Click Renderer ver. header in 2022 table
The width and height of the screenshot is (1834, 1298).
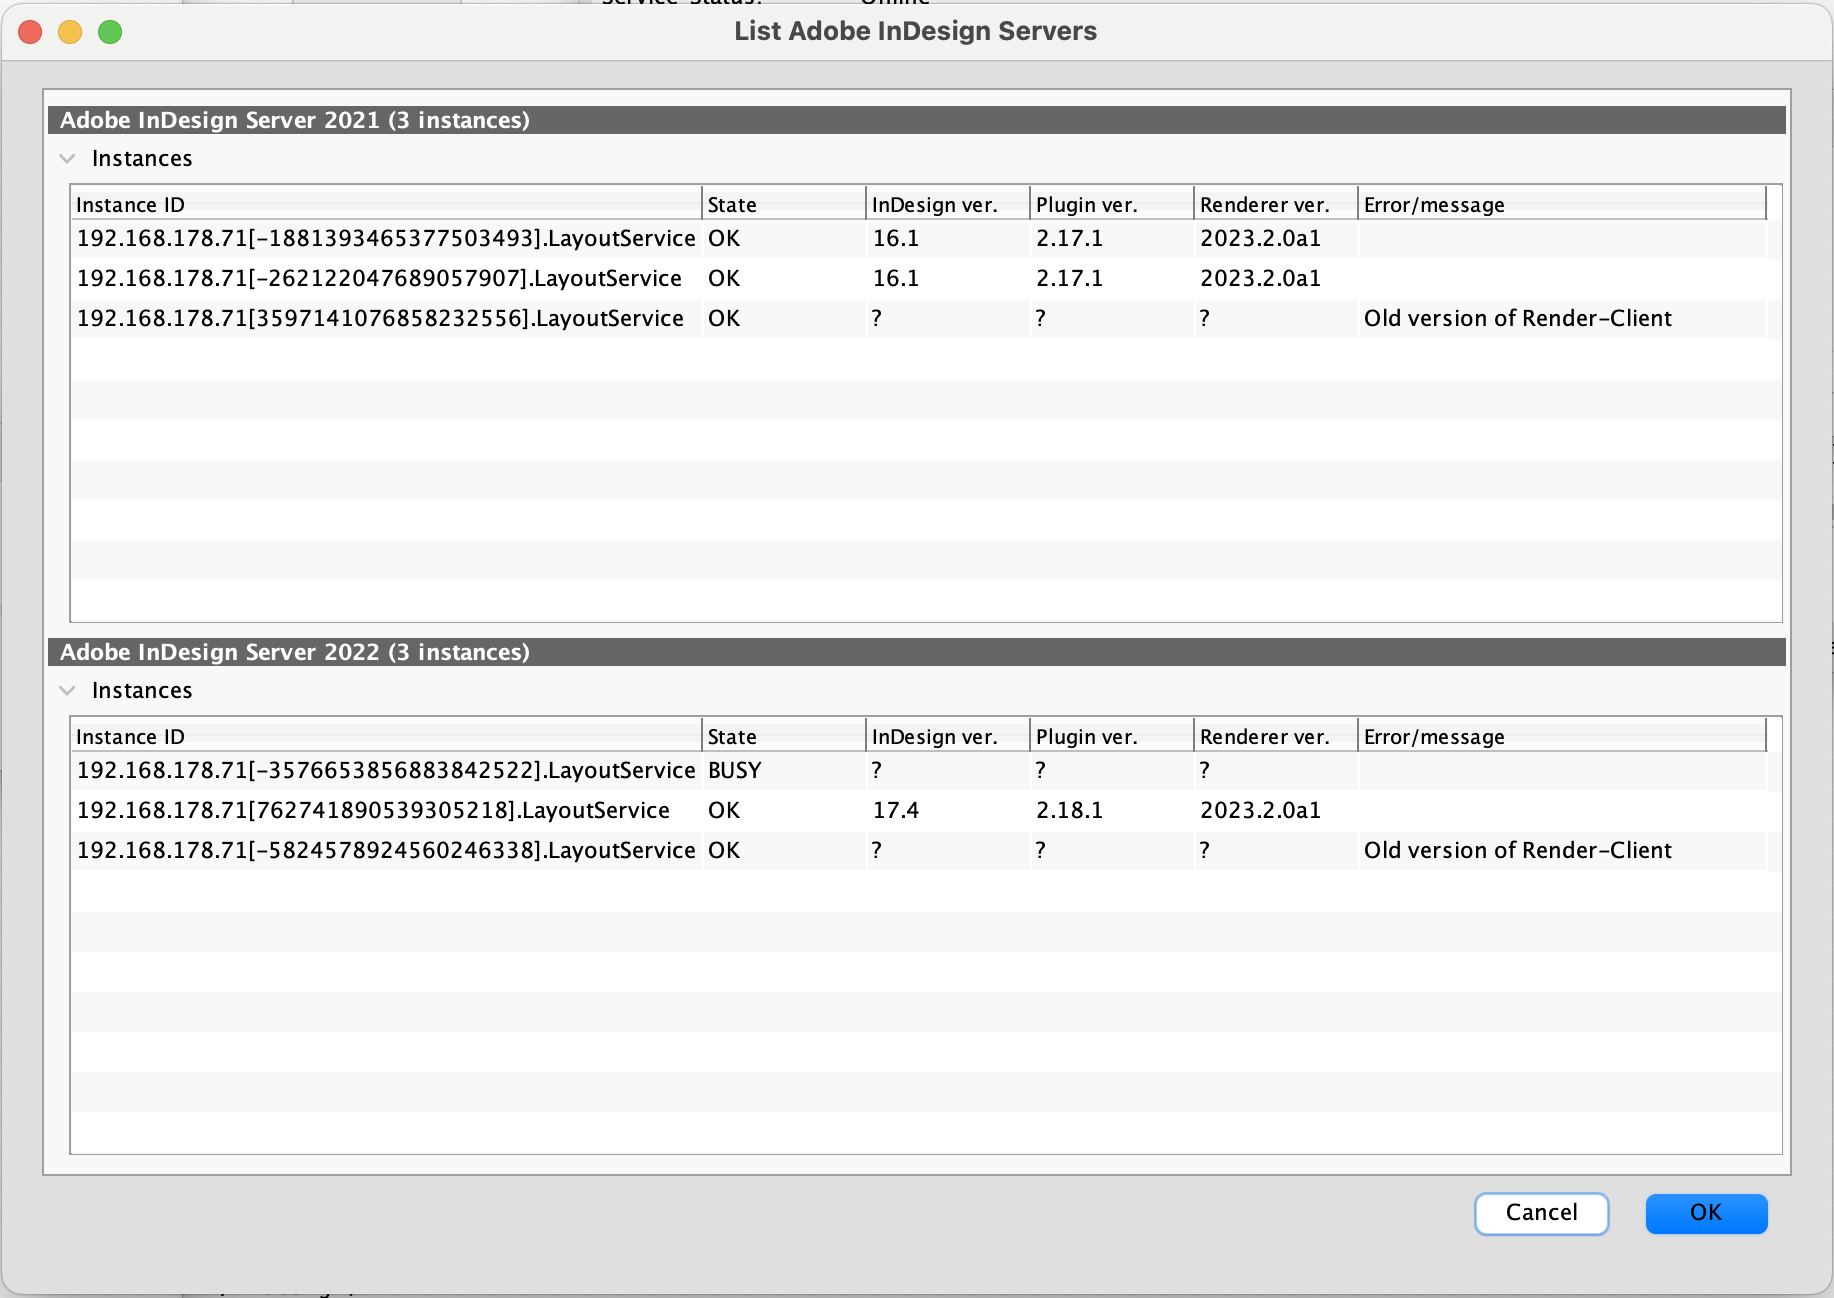coord(1275,737)
